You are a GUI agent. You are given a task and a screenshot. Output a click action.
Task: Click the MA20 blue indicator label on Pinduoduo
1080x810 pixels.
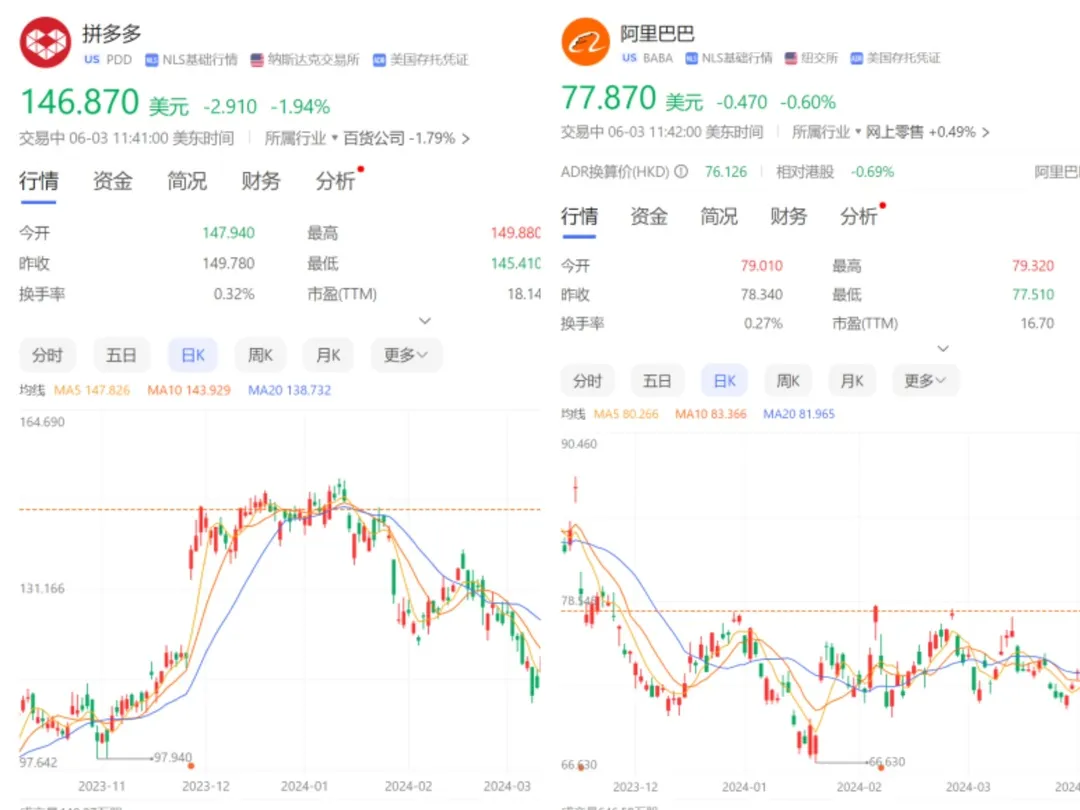click(x=289, y=390)
